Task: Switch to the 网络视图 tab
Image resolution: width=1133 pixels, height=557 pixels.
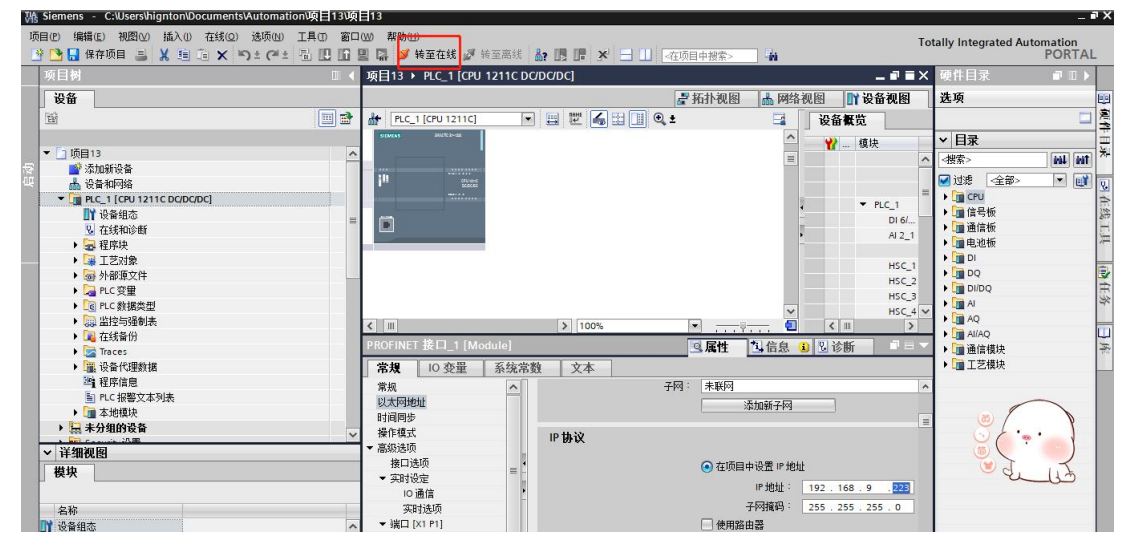Action: [x=793, y=98]
